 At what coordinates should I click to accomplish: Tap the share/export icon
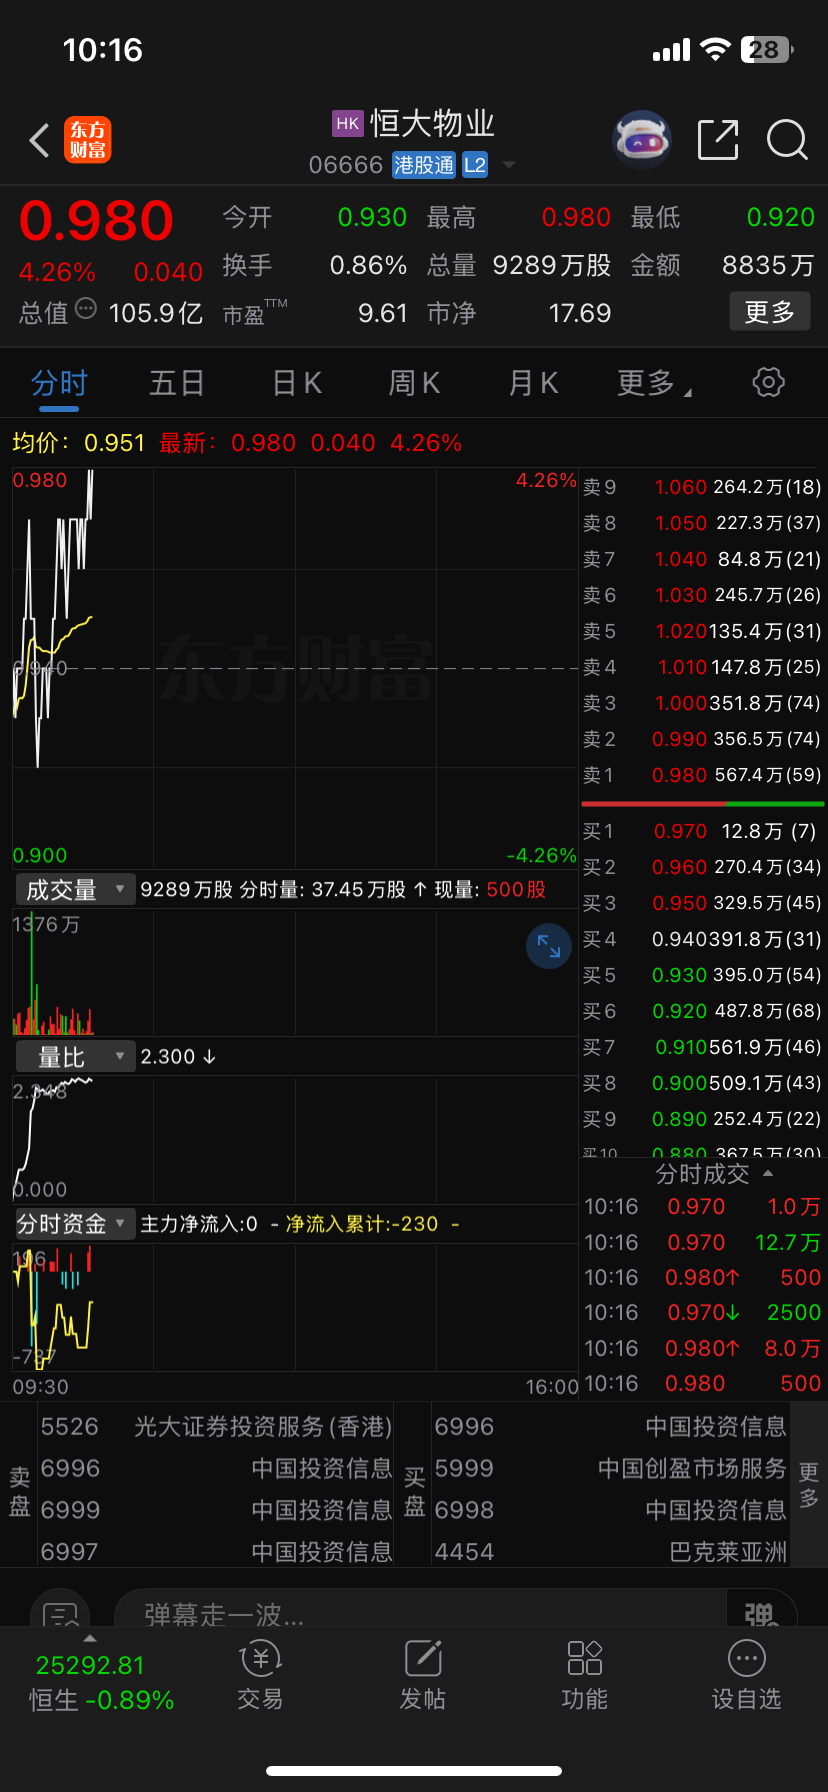tap(718, 140)
